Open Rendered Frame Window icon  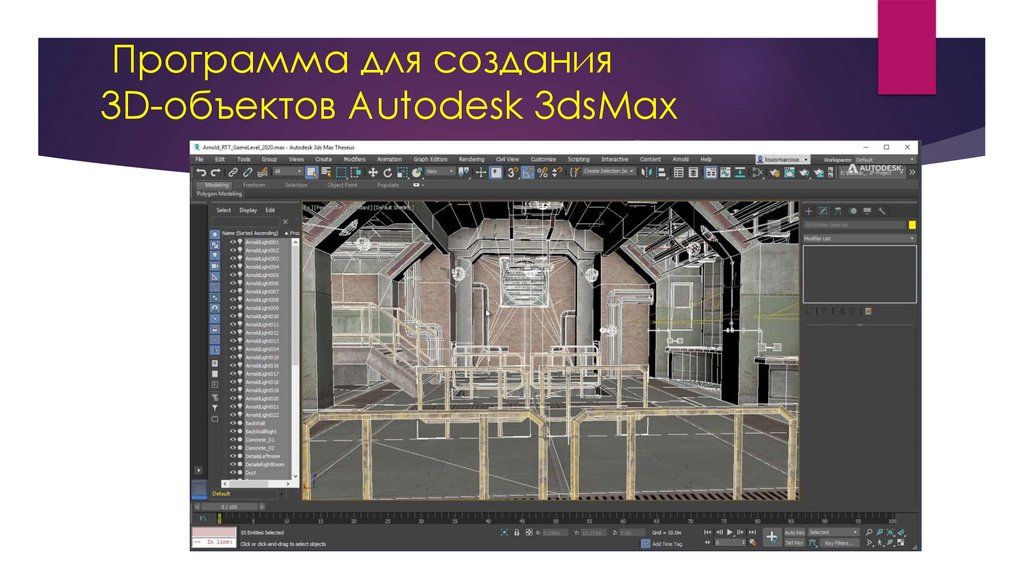click(790, 172)
